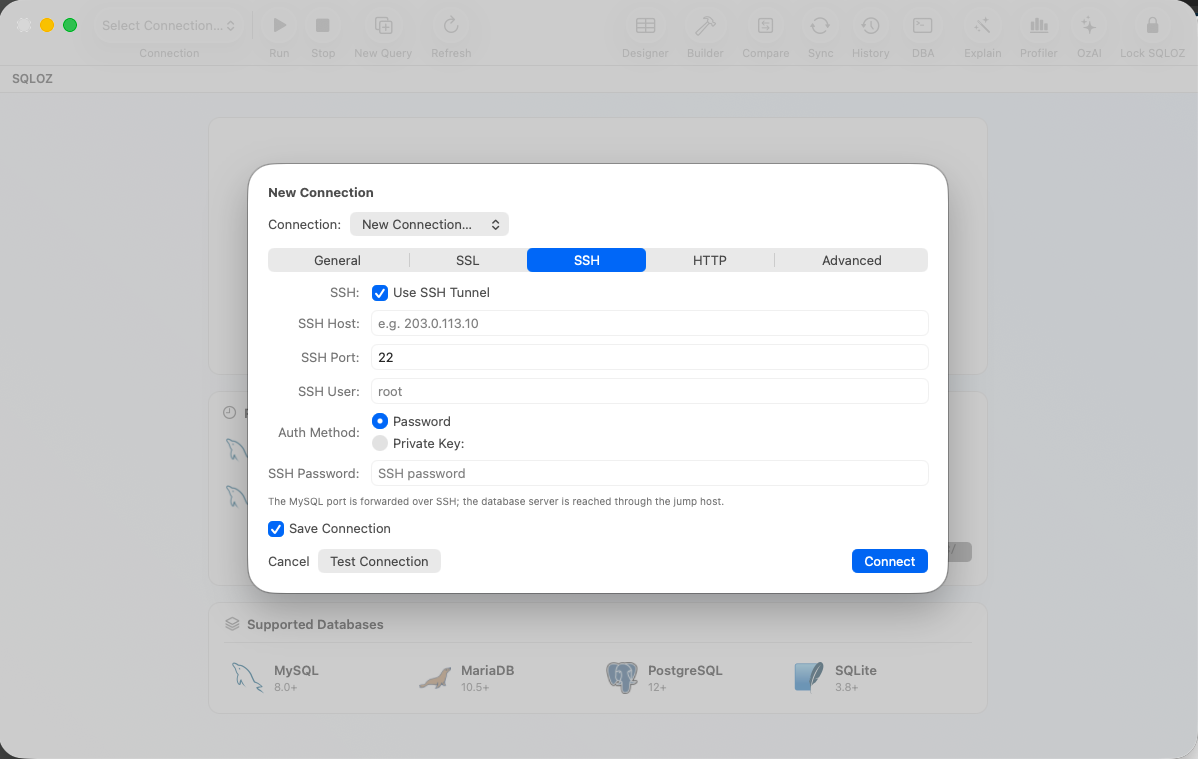Image resolution: width=1198 pixels, height=759 pixels.
Task: Click the Cancel button
Action: pos(289,561)
